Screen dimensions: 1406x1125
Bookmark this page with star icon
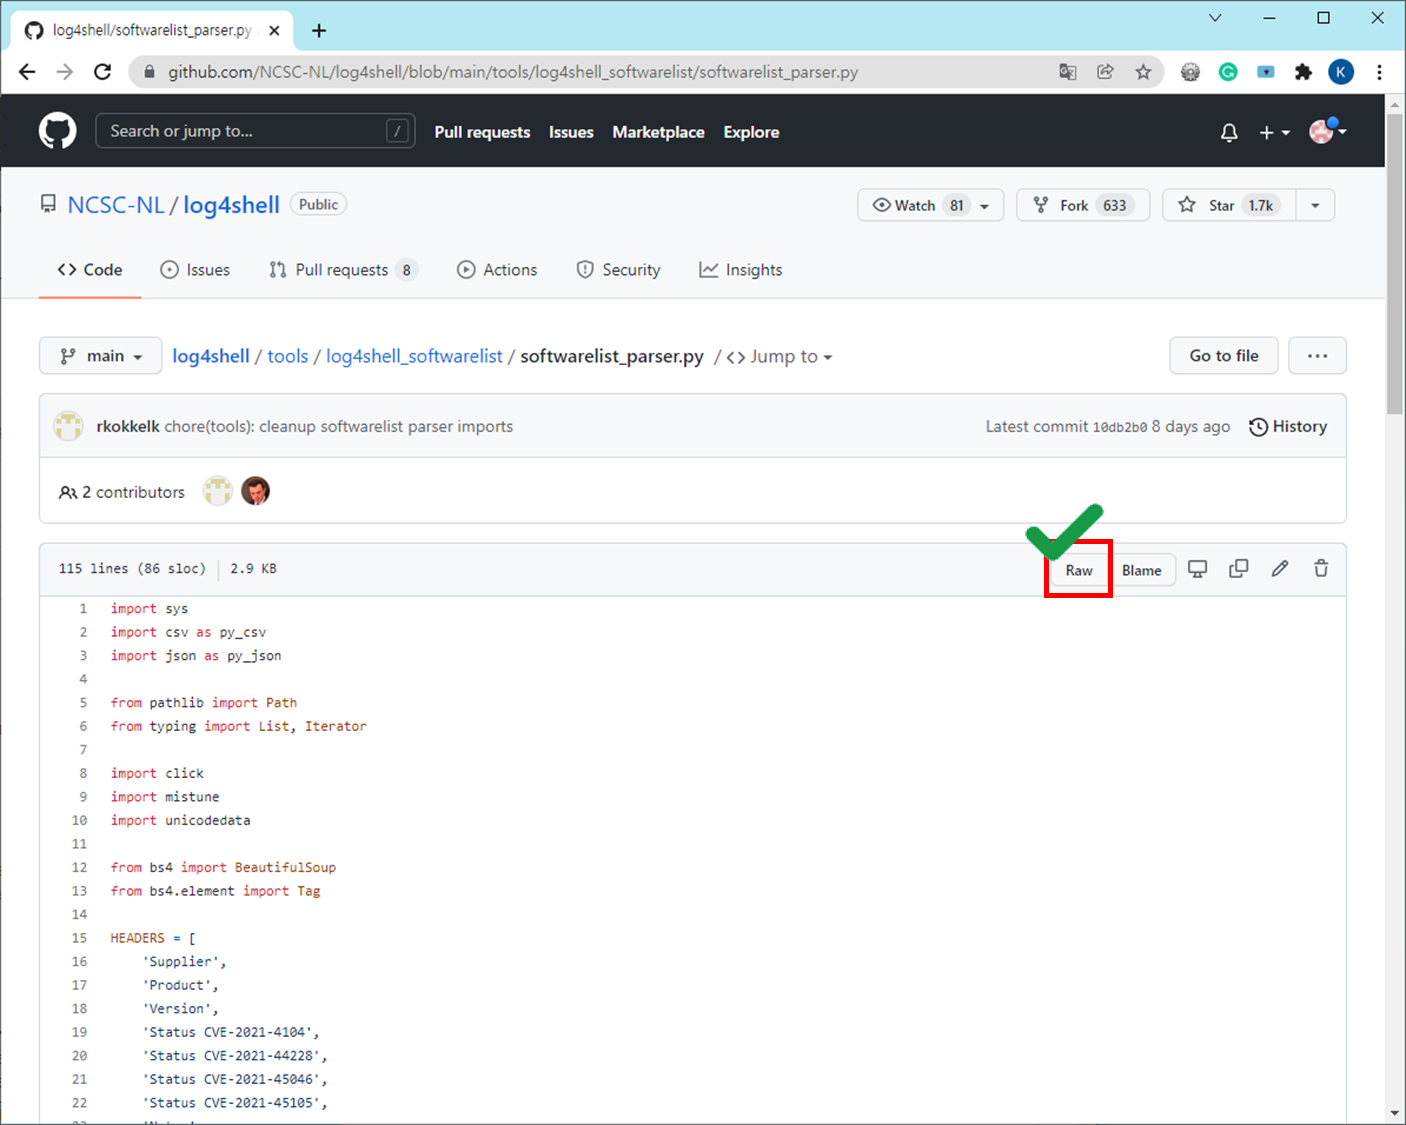[x=1143, y=72]
